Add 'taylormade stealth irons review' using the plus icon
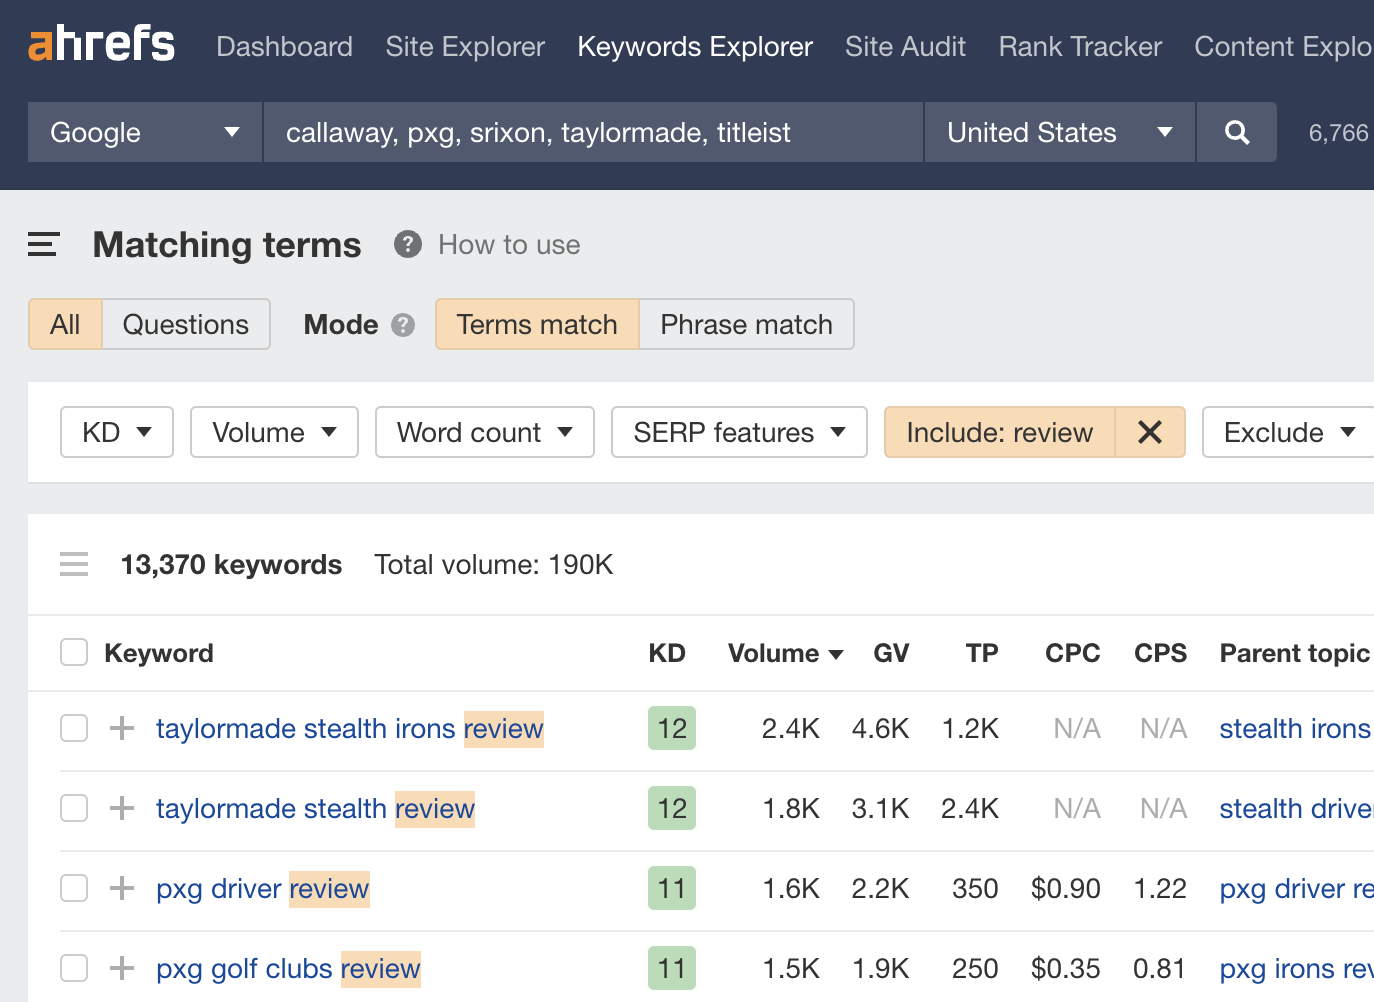The width and height of the screenshot is (1374, 1002). [x=120, y=728]
